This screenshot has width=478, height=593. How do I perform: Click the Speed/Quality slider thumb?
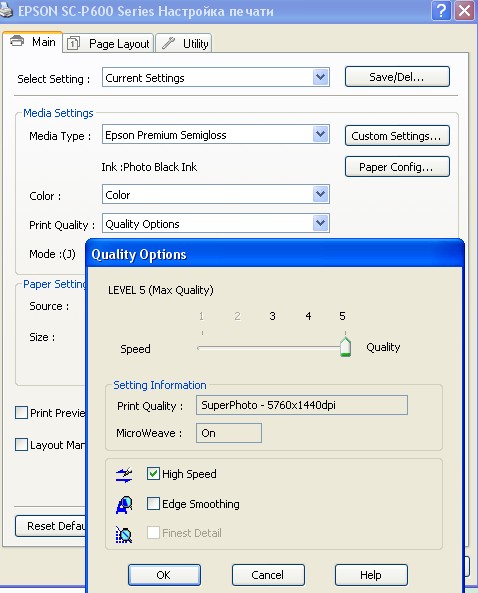[x=345, y=346]
